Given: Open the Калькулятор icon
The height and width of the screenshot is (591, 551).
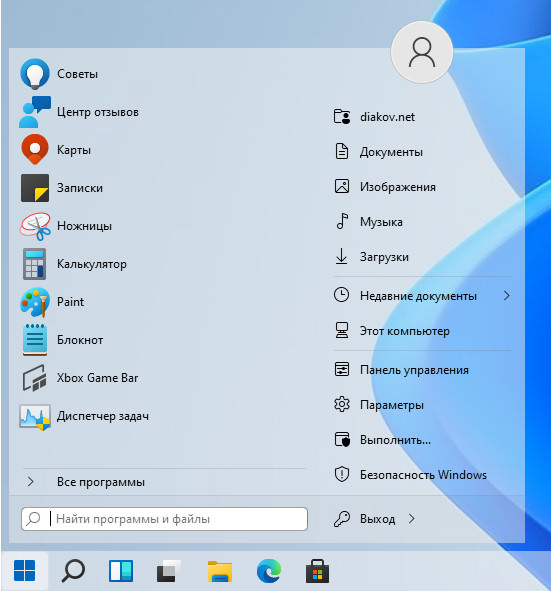Looking at the screenshot, I should click(34, 264).
